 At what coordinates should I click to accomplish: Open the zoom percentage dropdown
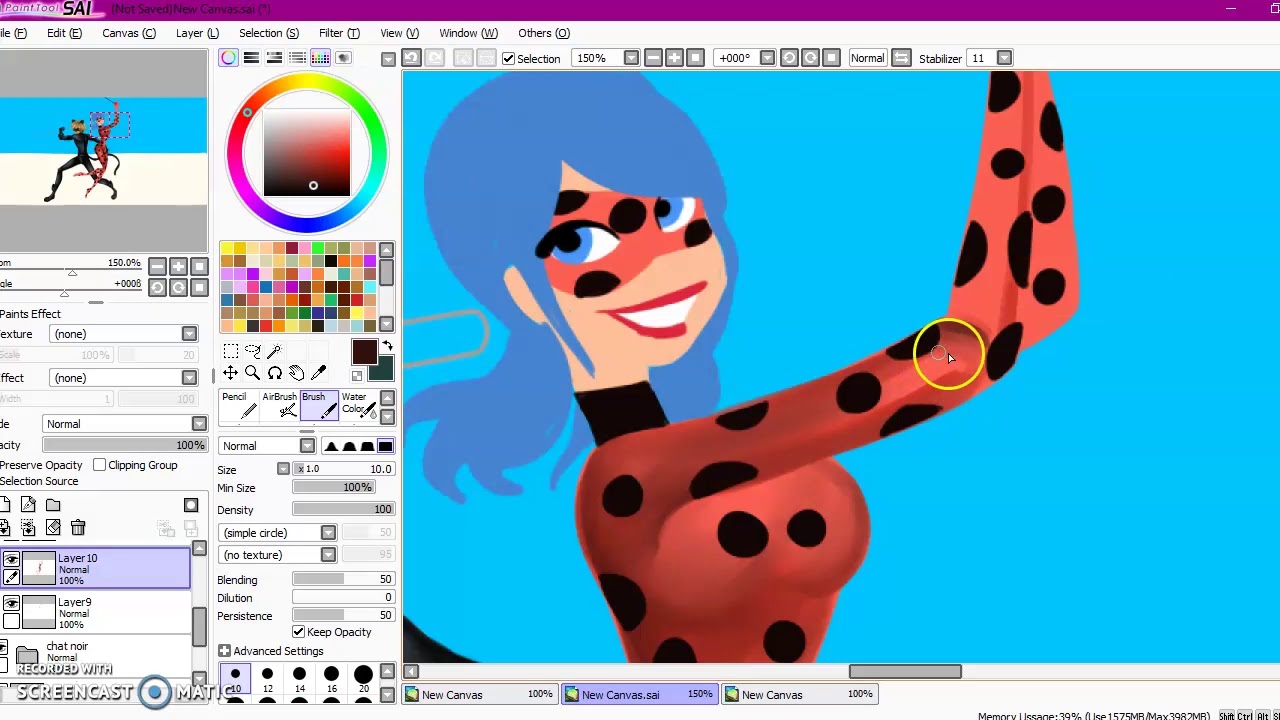(631, 58)
